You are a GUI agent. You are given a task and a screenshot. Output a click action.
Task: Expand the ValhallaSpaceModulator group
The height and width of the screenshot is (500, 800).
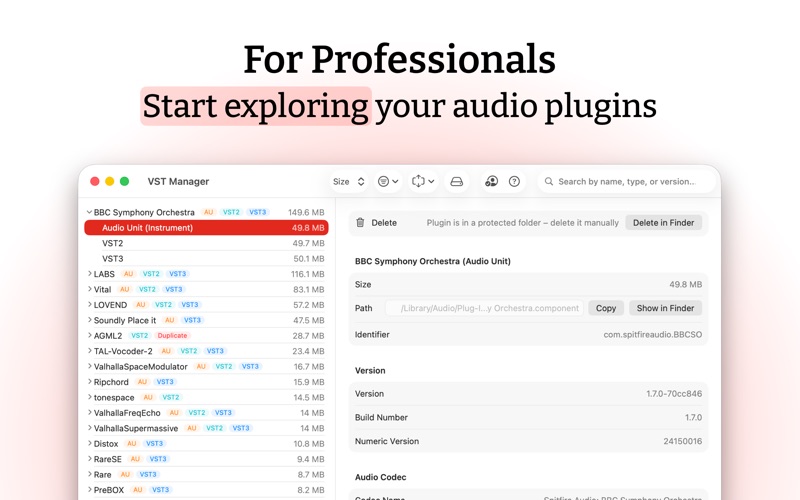pos(89,366)
